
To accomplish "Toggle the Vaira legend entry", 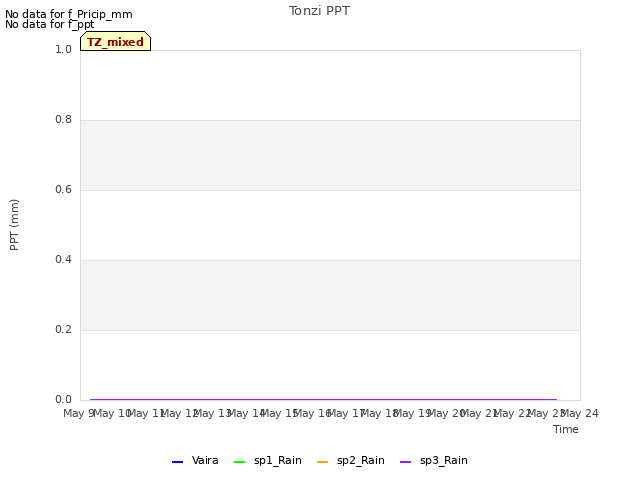I will point(195,460).
